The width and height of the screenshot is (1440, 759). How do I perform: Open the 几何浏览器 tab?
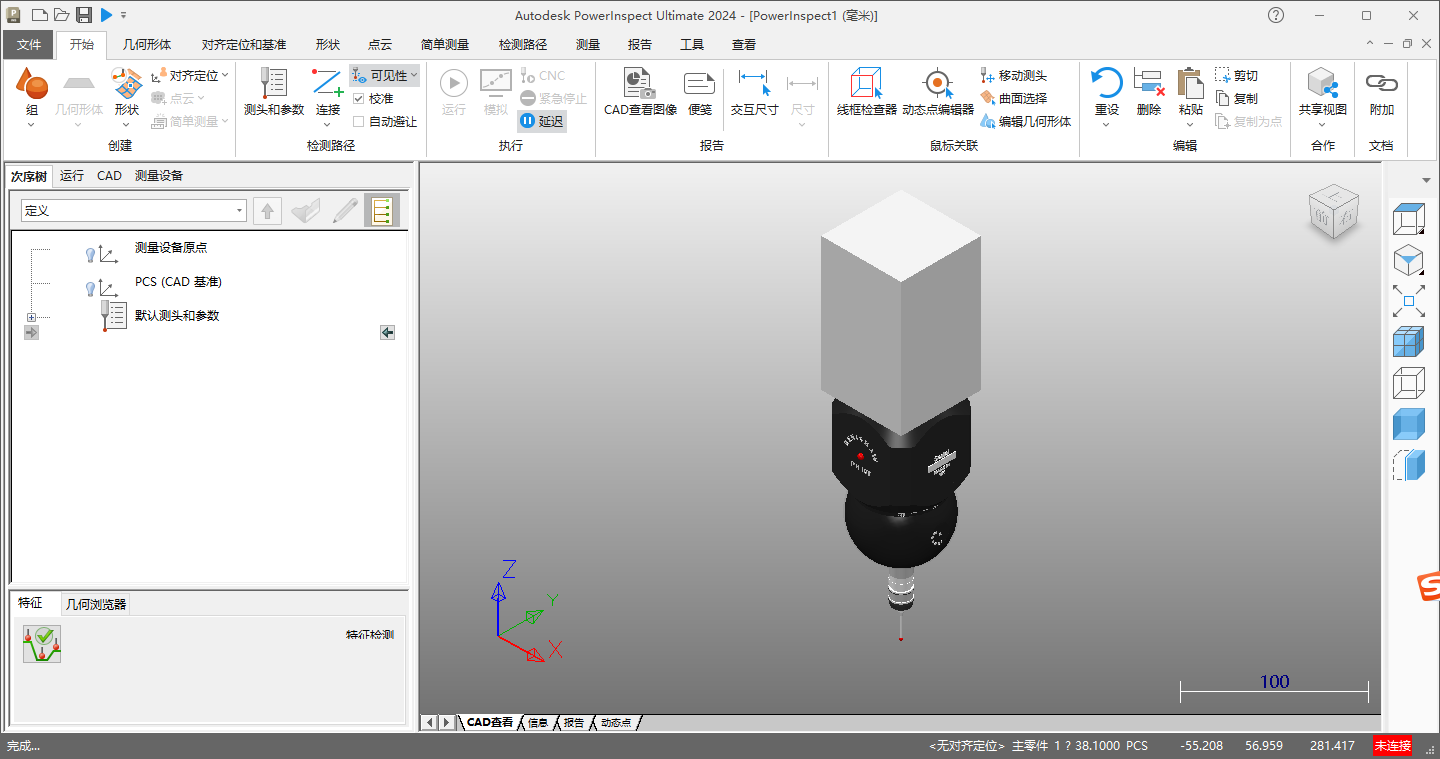pos(96,604)
